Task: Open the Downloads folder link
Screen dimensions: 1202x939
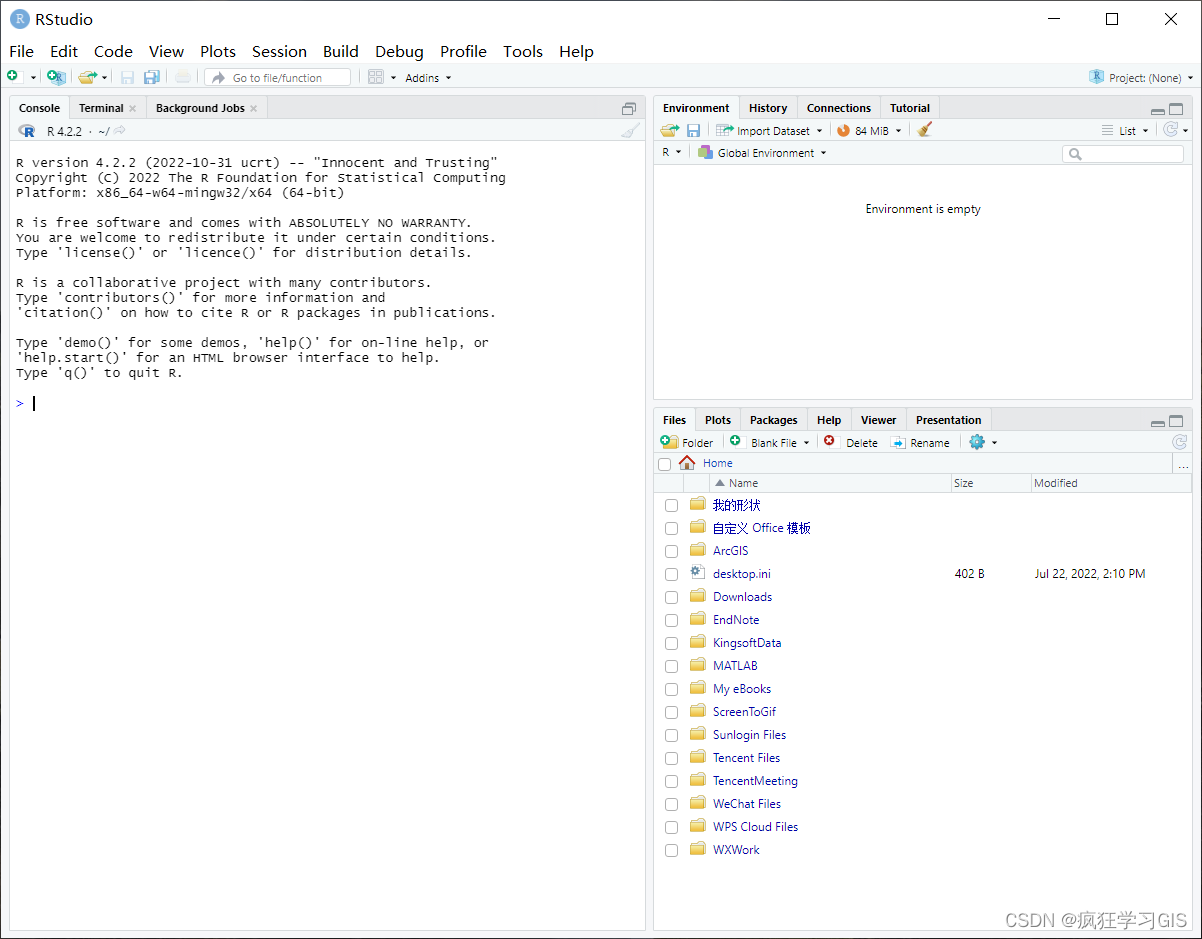Action: 742,597
